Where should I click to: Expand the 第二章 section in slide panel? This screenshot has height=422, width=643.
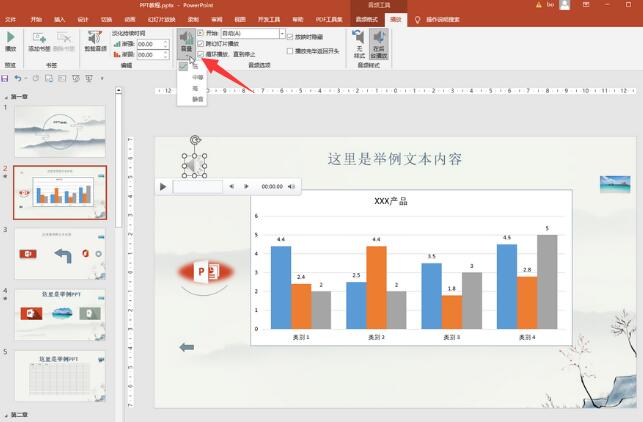tap(6, 415)
